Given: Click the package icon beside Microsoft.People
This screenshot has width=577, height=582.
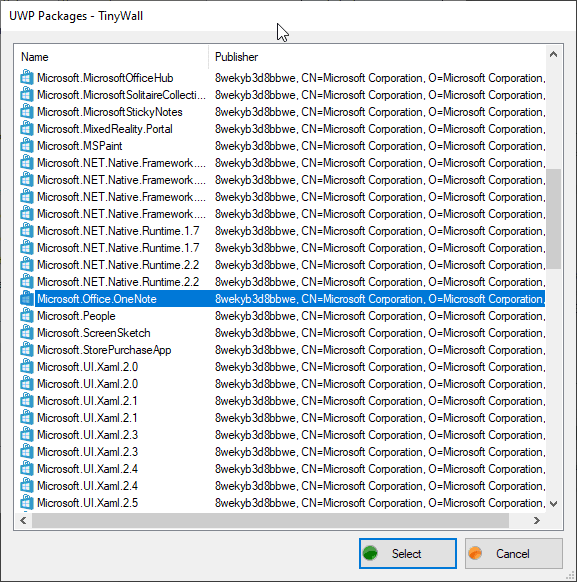Looking at the screenshot, I should coord(26,316).
